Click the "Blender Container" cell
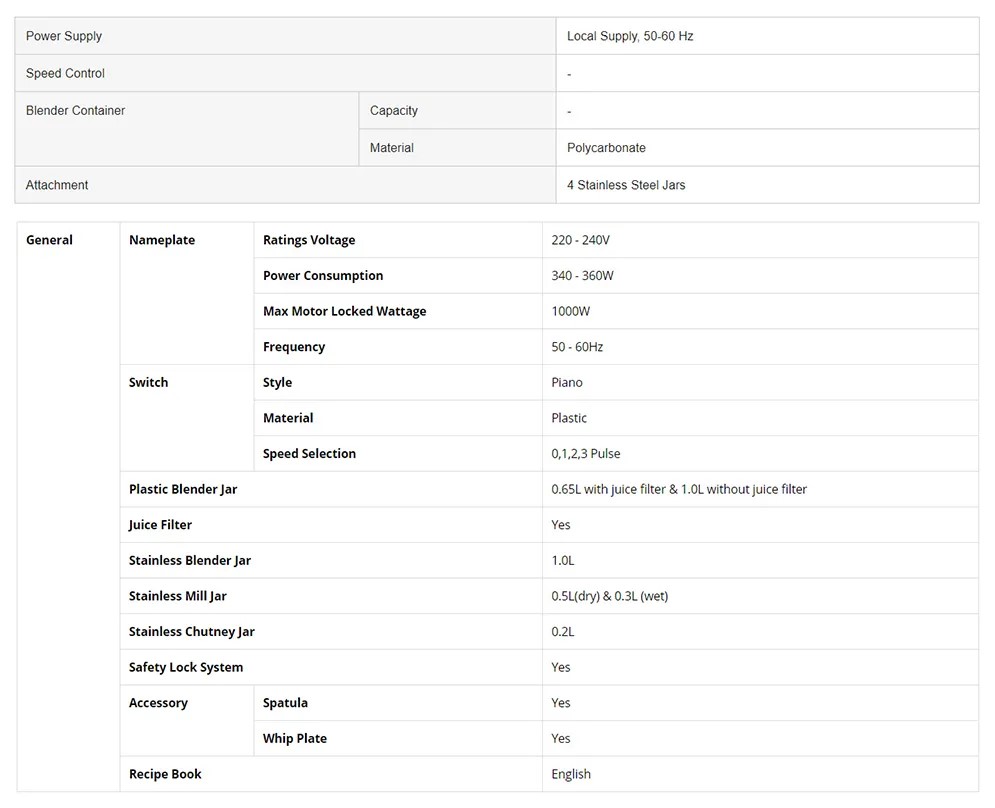The image size is (995, 808). pos(76,111)
